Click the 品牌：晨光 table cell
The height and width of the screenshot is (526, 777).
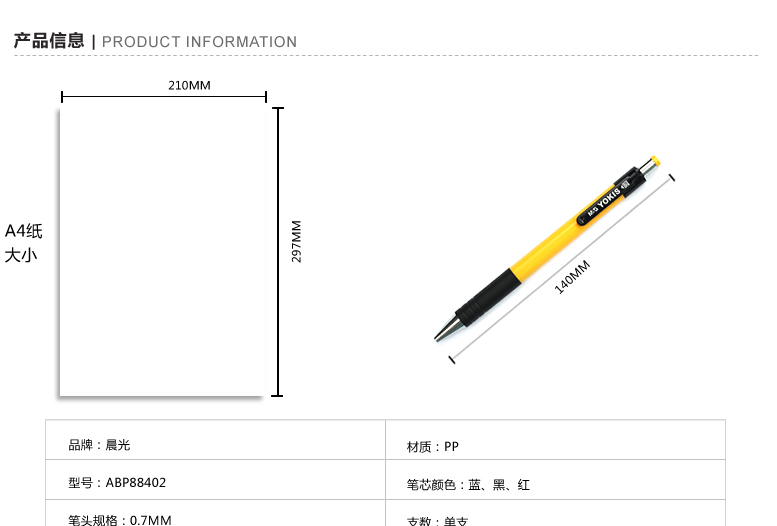point(216,440)
